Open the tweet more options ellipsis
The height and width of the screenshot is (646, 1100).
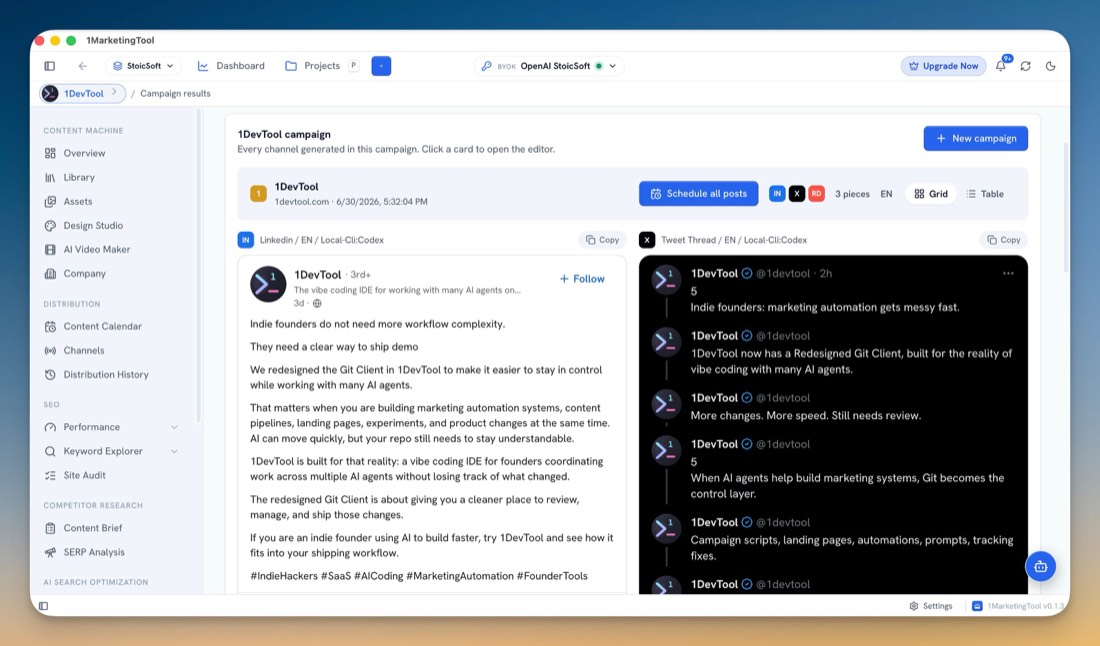tap(1008, 274)
